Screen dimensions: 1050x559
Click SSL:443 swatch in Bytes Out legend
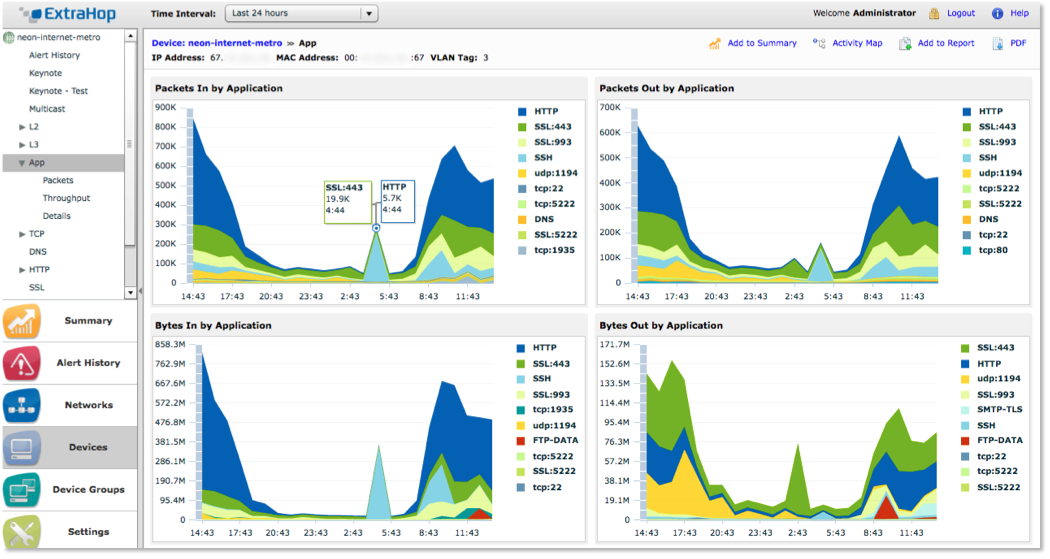point(966,347)
